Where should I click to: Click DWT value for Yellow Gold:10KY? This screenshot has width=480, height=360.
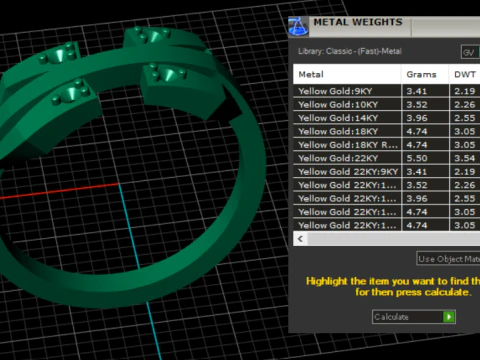tap(465, 105)
